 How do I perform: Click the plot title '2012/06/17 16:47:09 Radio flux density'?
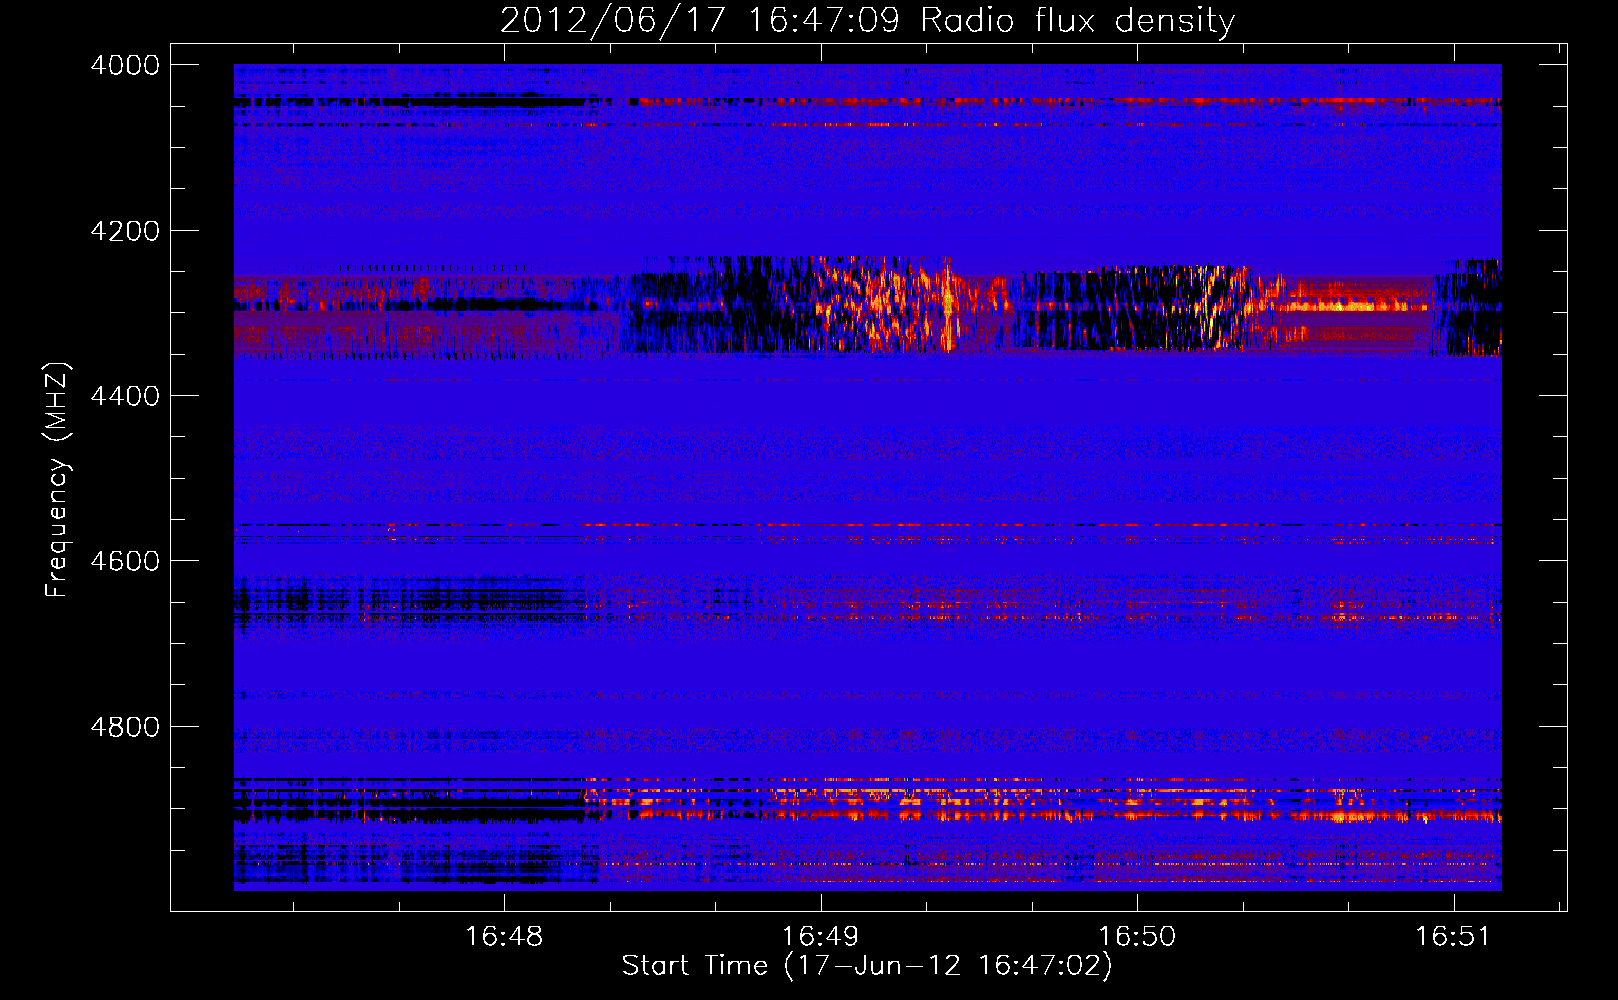tap(867, 21)
